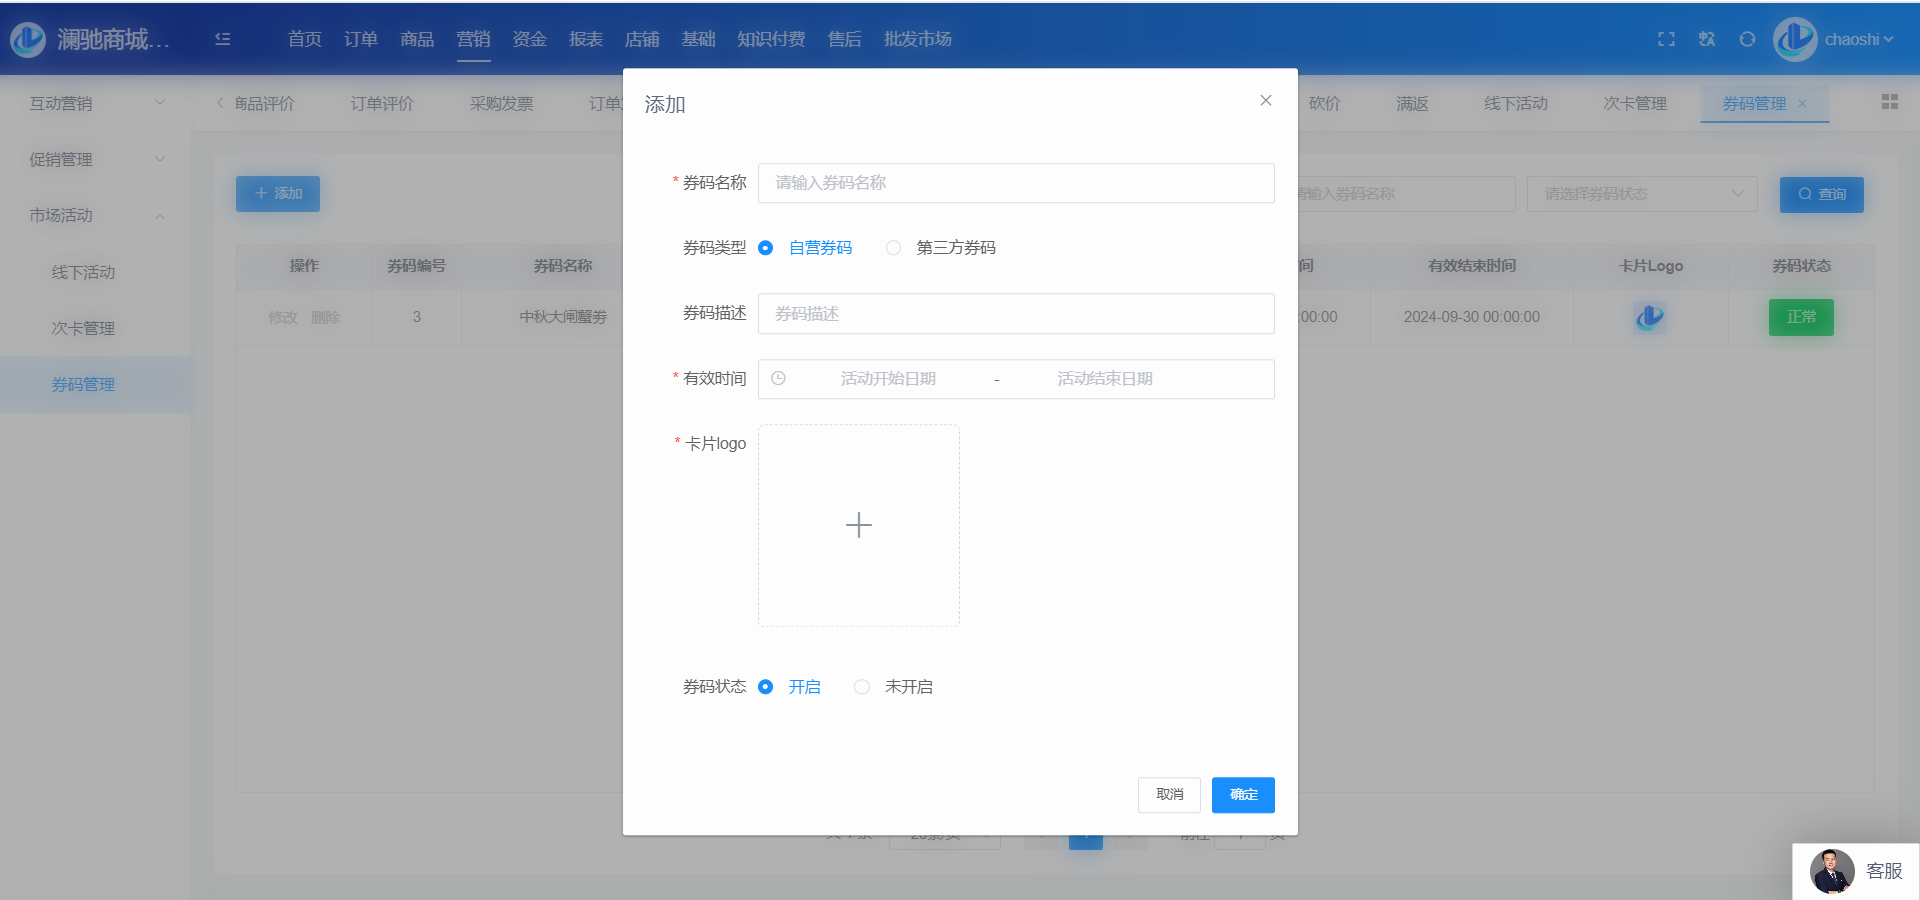Click the 确定 confirm button

click(1242, 795)
